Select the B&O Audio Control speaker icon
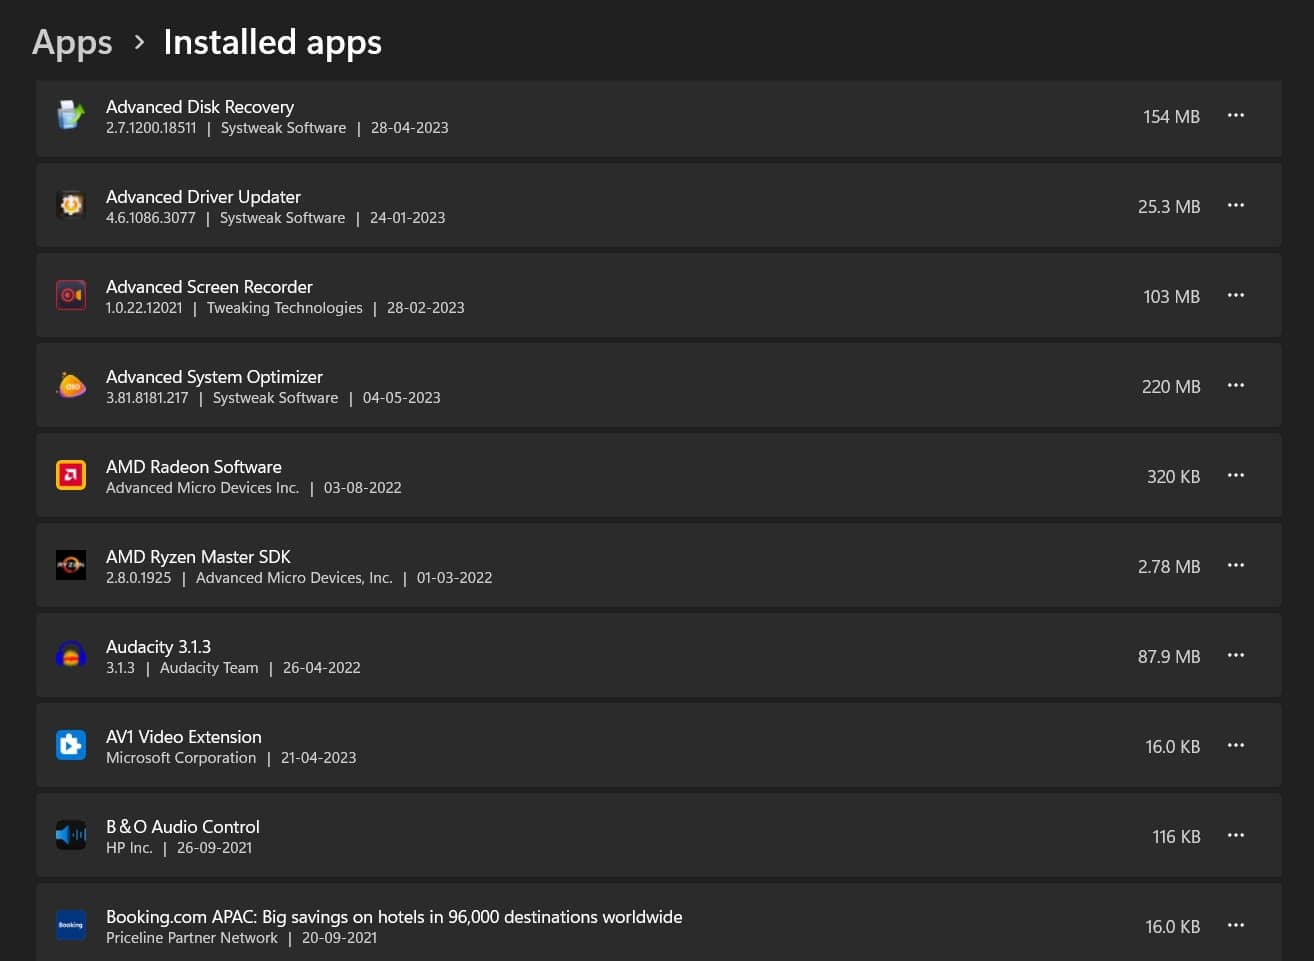The width and height of the screenshot is (1314, 961). click(71, 835)
